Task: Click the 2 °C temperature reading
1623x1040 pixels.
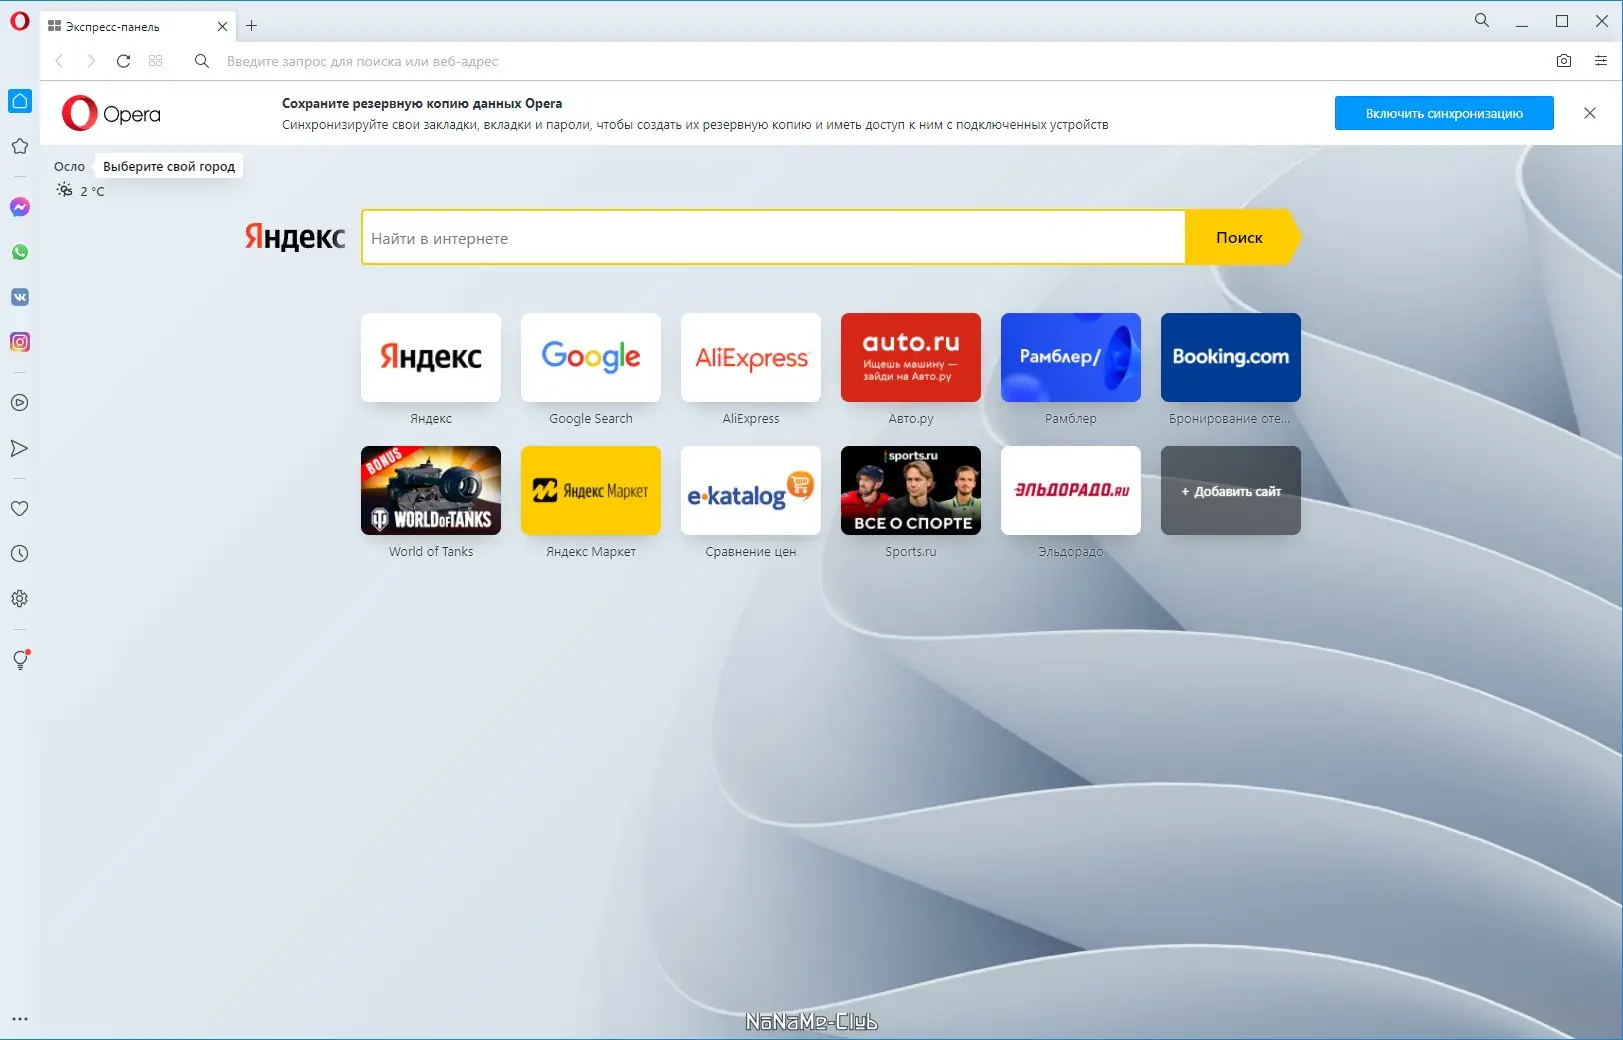Action: (x=92, y=191)
